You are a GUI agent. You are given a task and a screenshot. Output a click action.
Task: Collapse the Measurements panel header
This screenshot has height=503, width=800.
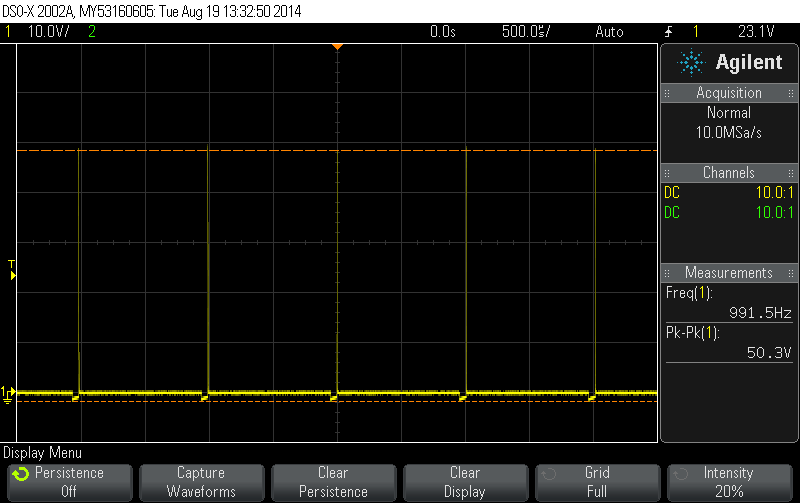729,272
